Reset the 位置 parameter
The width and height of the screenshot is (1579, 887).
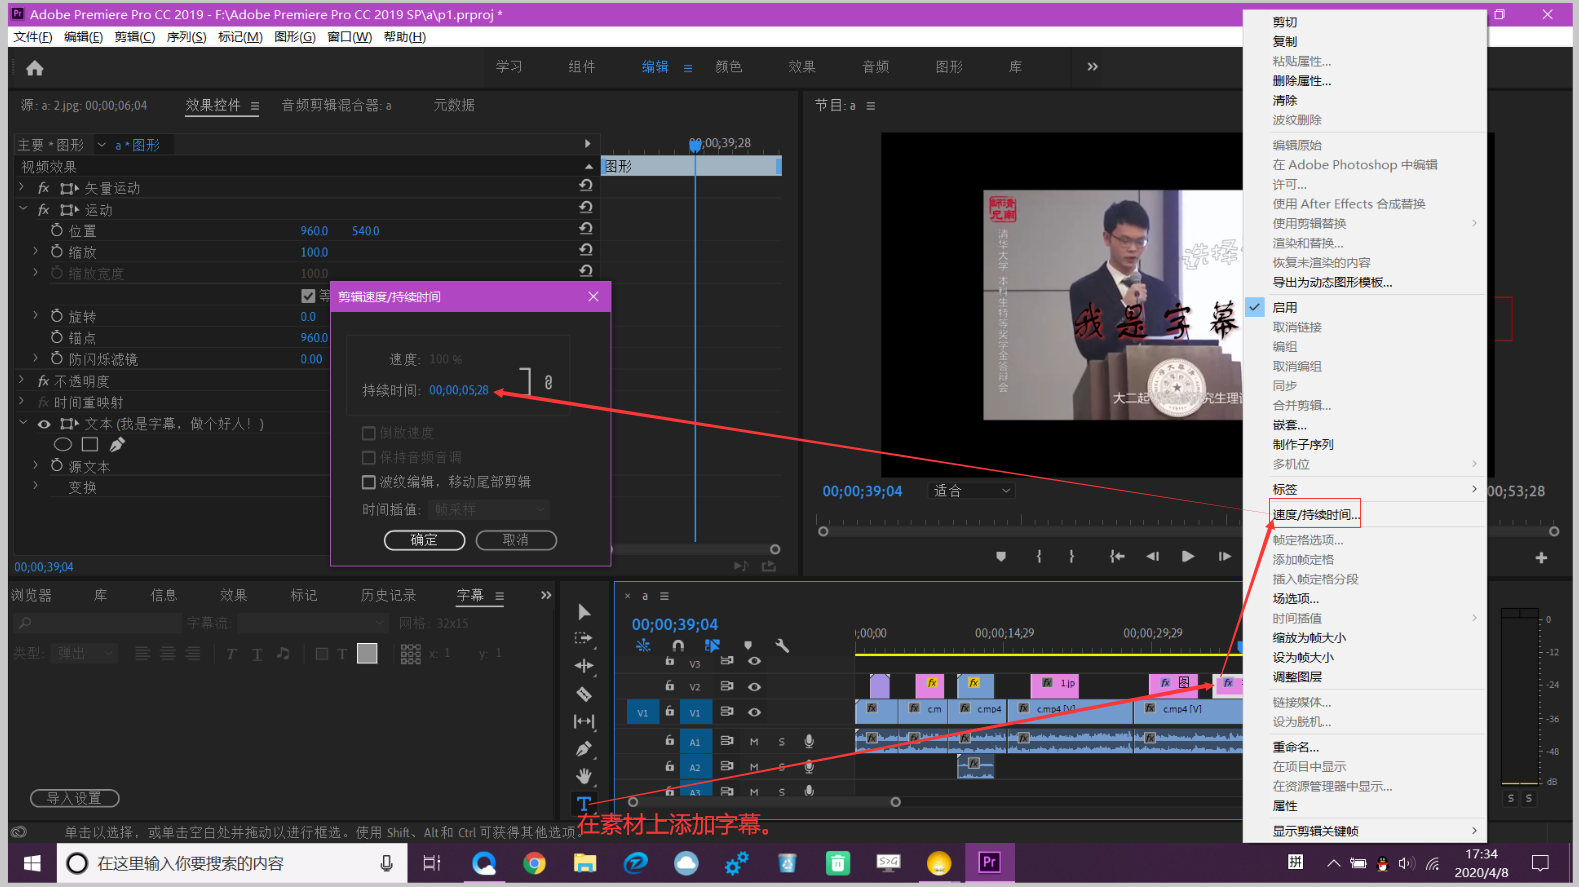586,228
